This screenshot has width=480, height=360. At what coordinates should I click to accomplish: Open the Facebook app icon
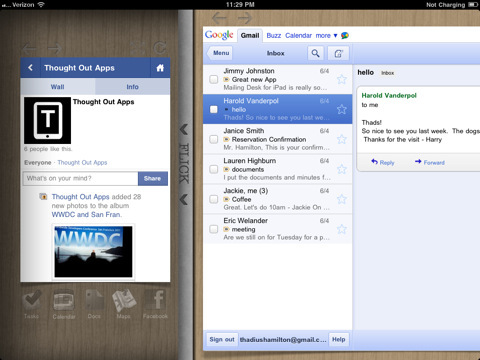coord(155,304)
